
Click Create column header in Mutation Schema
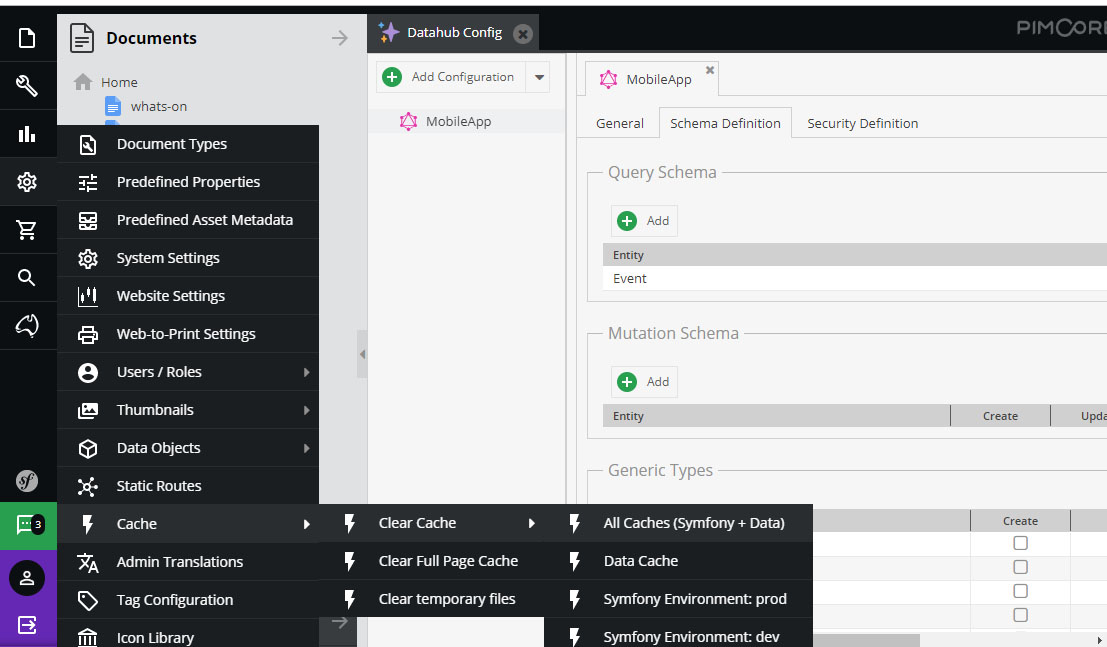point(1000,416)
